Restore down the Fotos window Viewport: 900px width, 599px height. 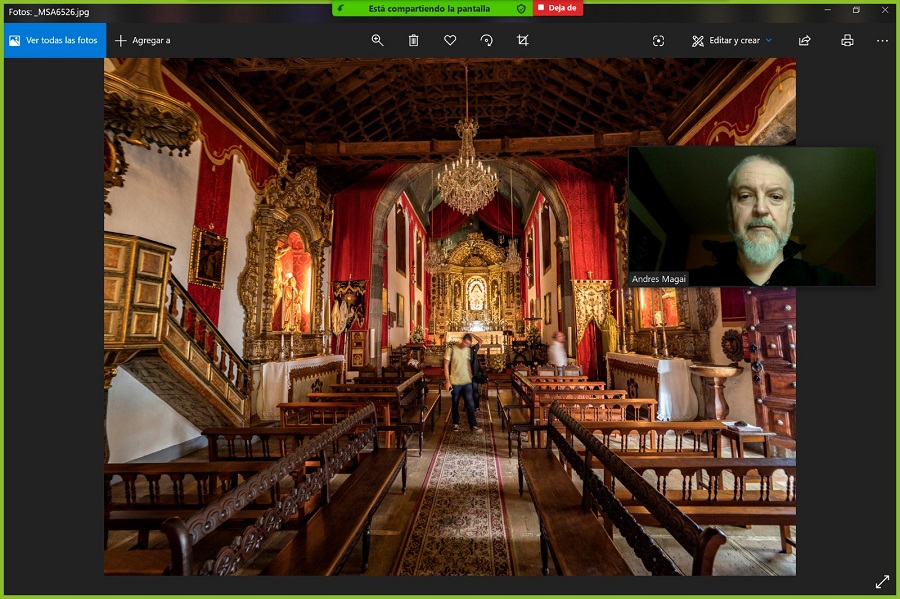(x=856, y=10)
